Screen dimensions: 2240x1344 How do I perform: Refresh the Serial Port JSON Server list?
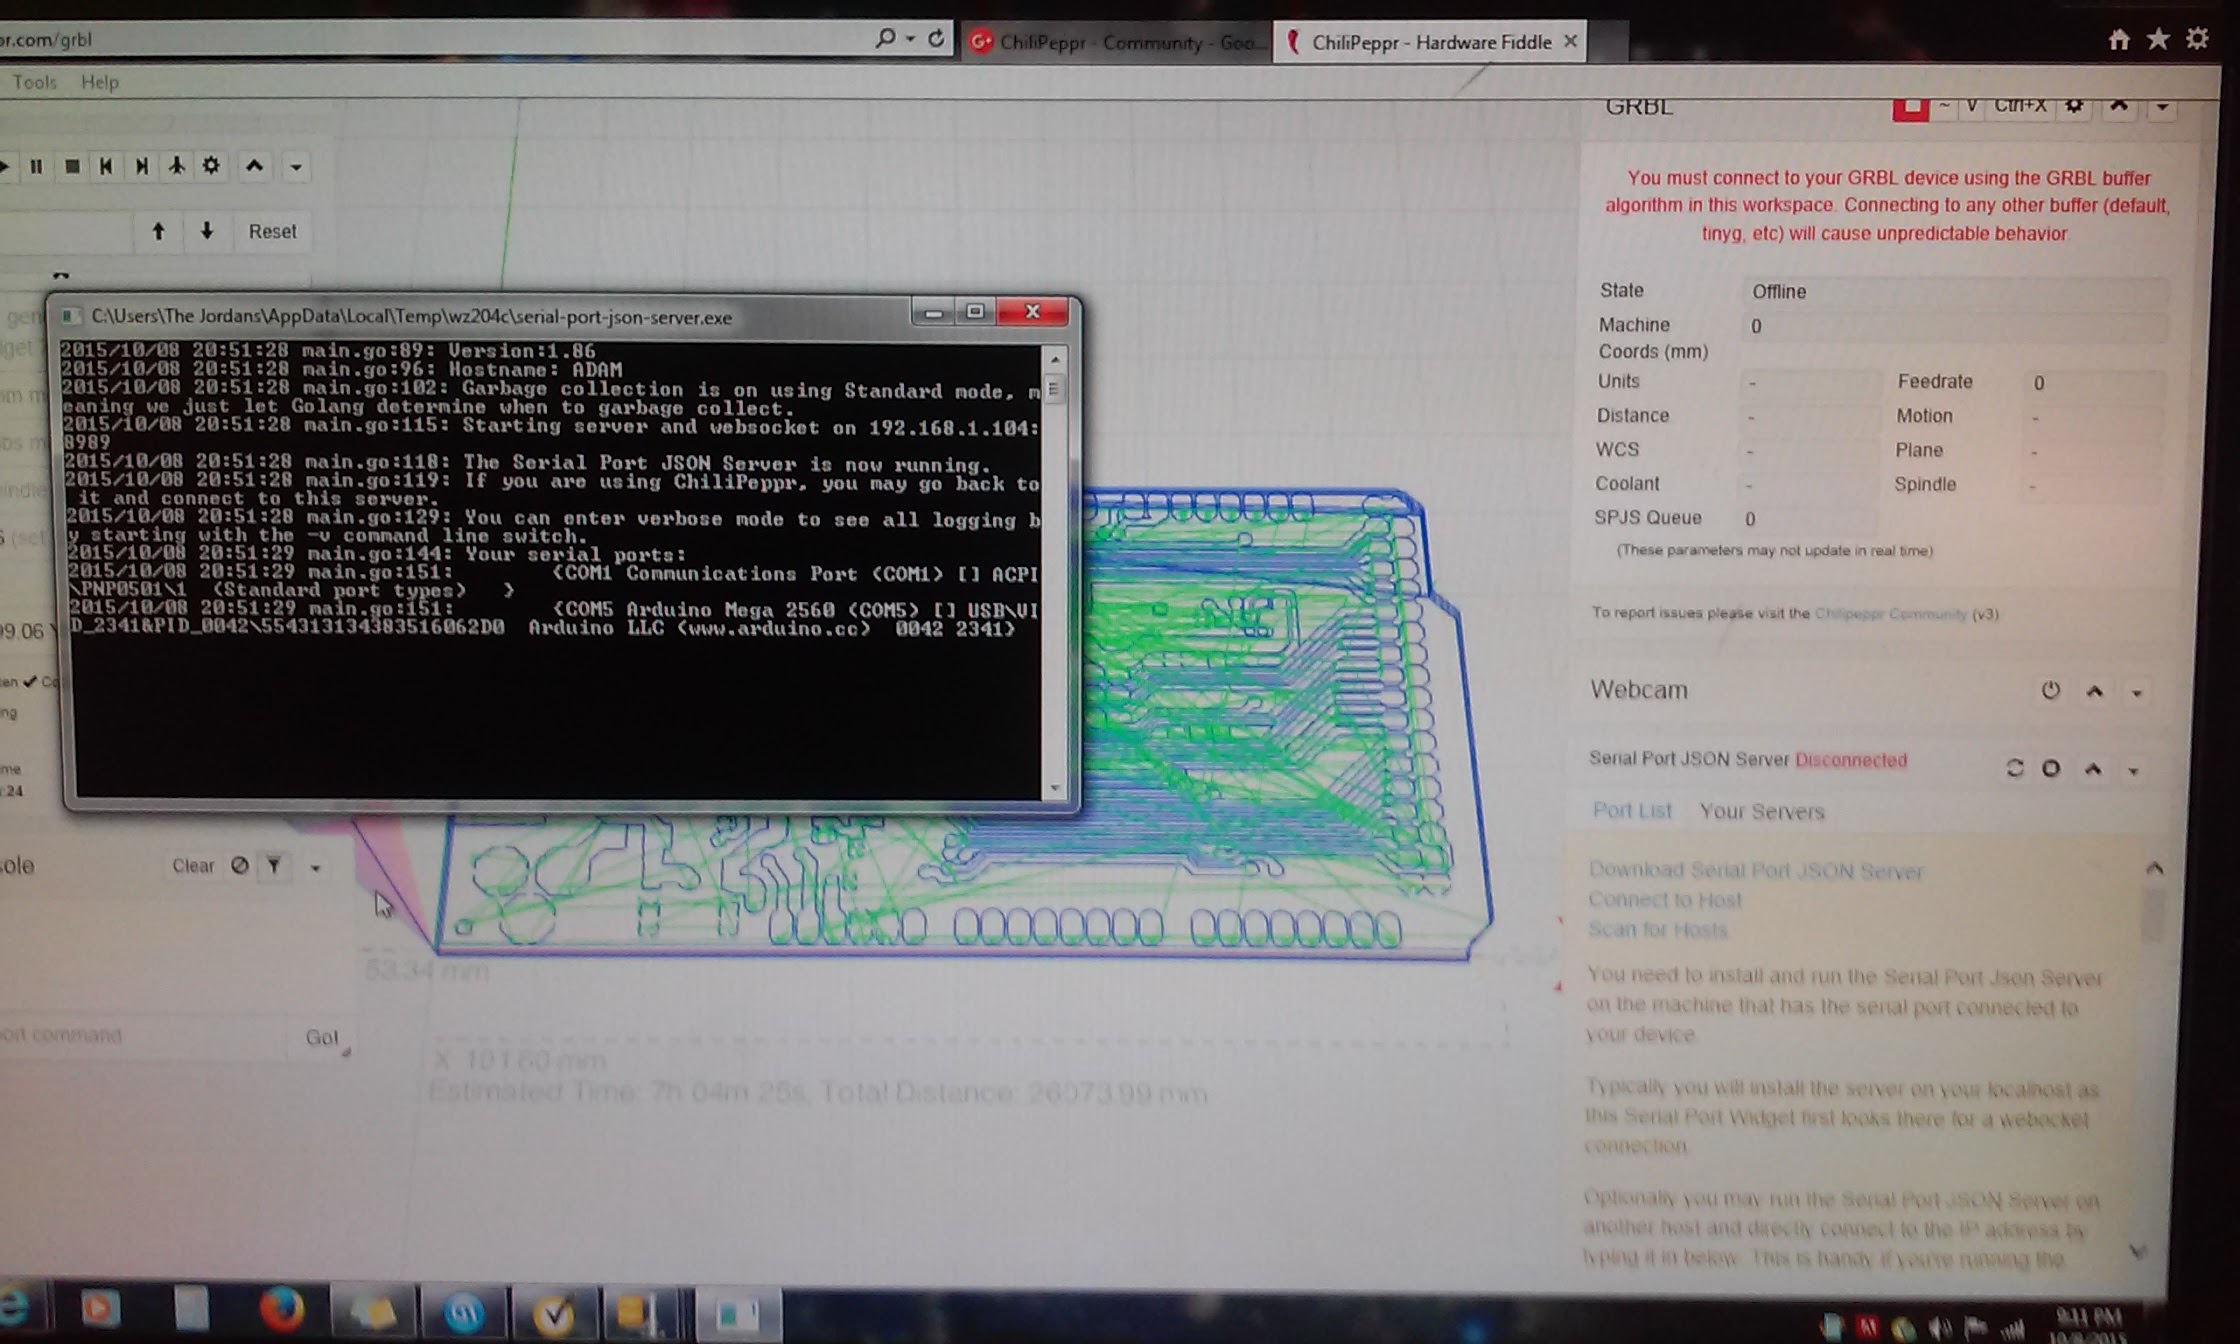pos(2014,768)
